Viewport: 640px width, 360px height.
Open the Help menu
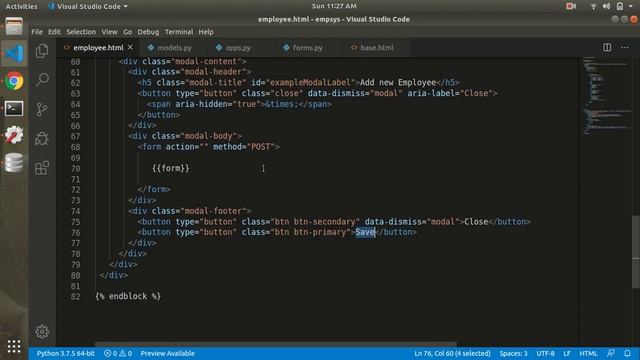pyautogui.click(x=206, y=32)
